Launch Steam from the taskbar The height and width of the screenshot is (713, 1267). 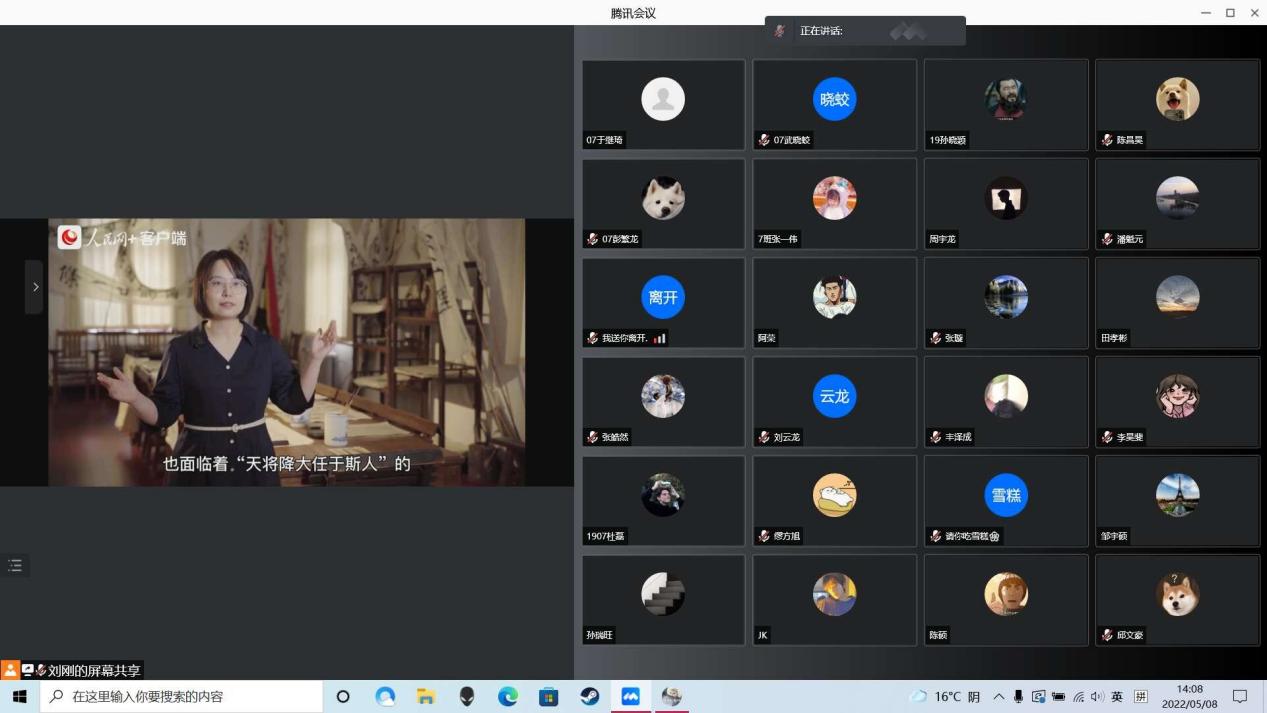pyautogui.click(x=590, y=697)
